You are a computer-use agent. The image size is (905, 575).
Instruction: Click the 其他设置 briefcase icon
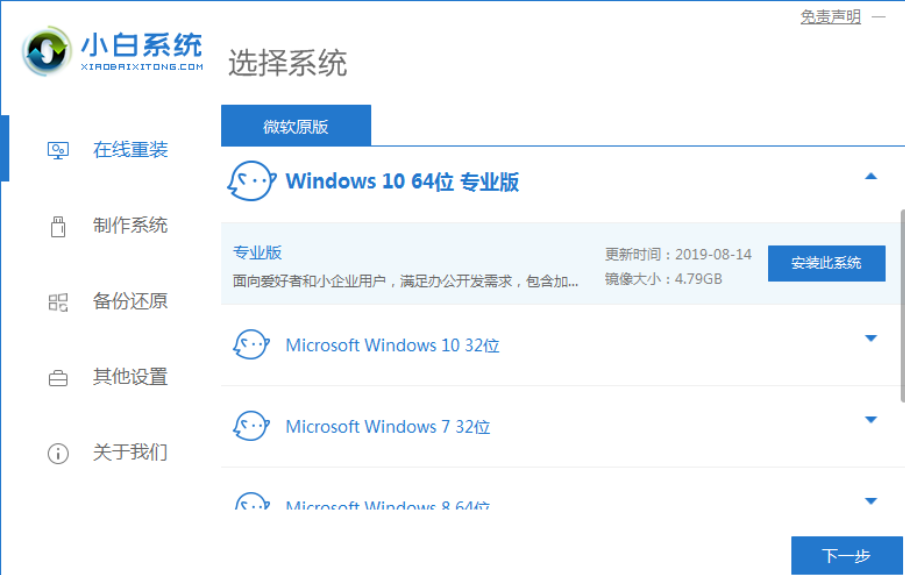pyautogui.click(x=58, y=378)
